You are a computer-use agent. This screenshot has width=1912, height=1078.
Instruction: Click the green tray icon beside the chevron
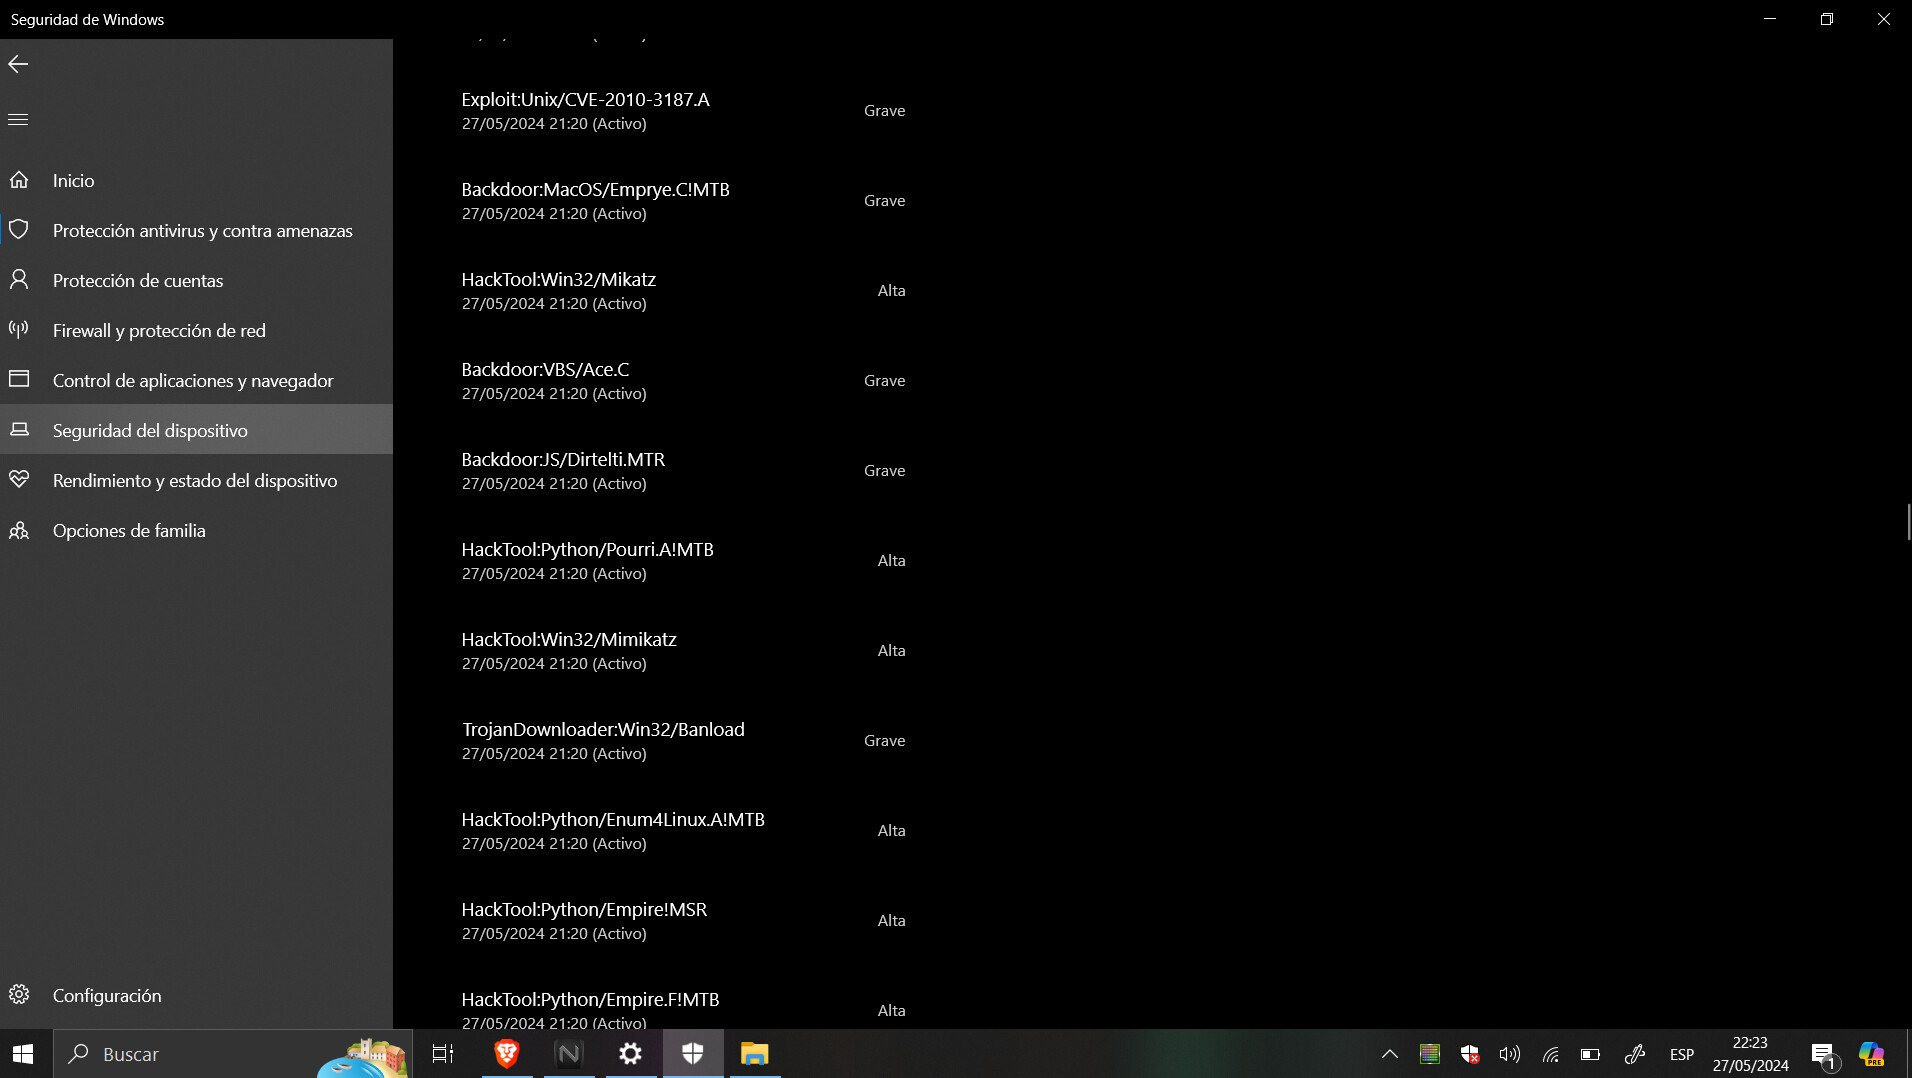1430,1054
